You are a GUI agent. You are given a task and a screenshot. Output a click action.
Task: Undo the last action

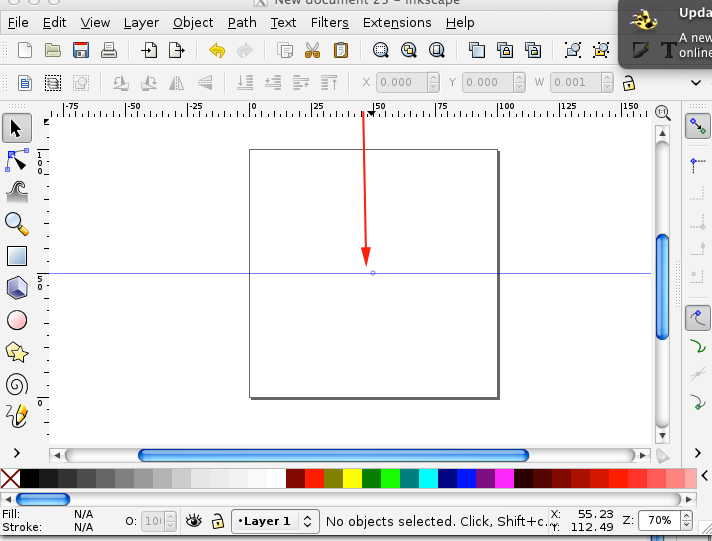click(x=217, y=50)
